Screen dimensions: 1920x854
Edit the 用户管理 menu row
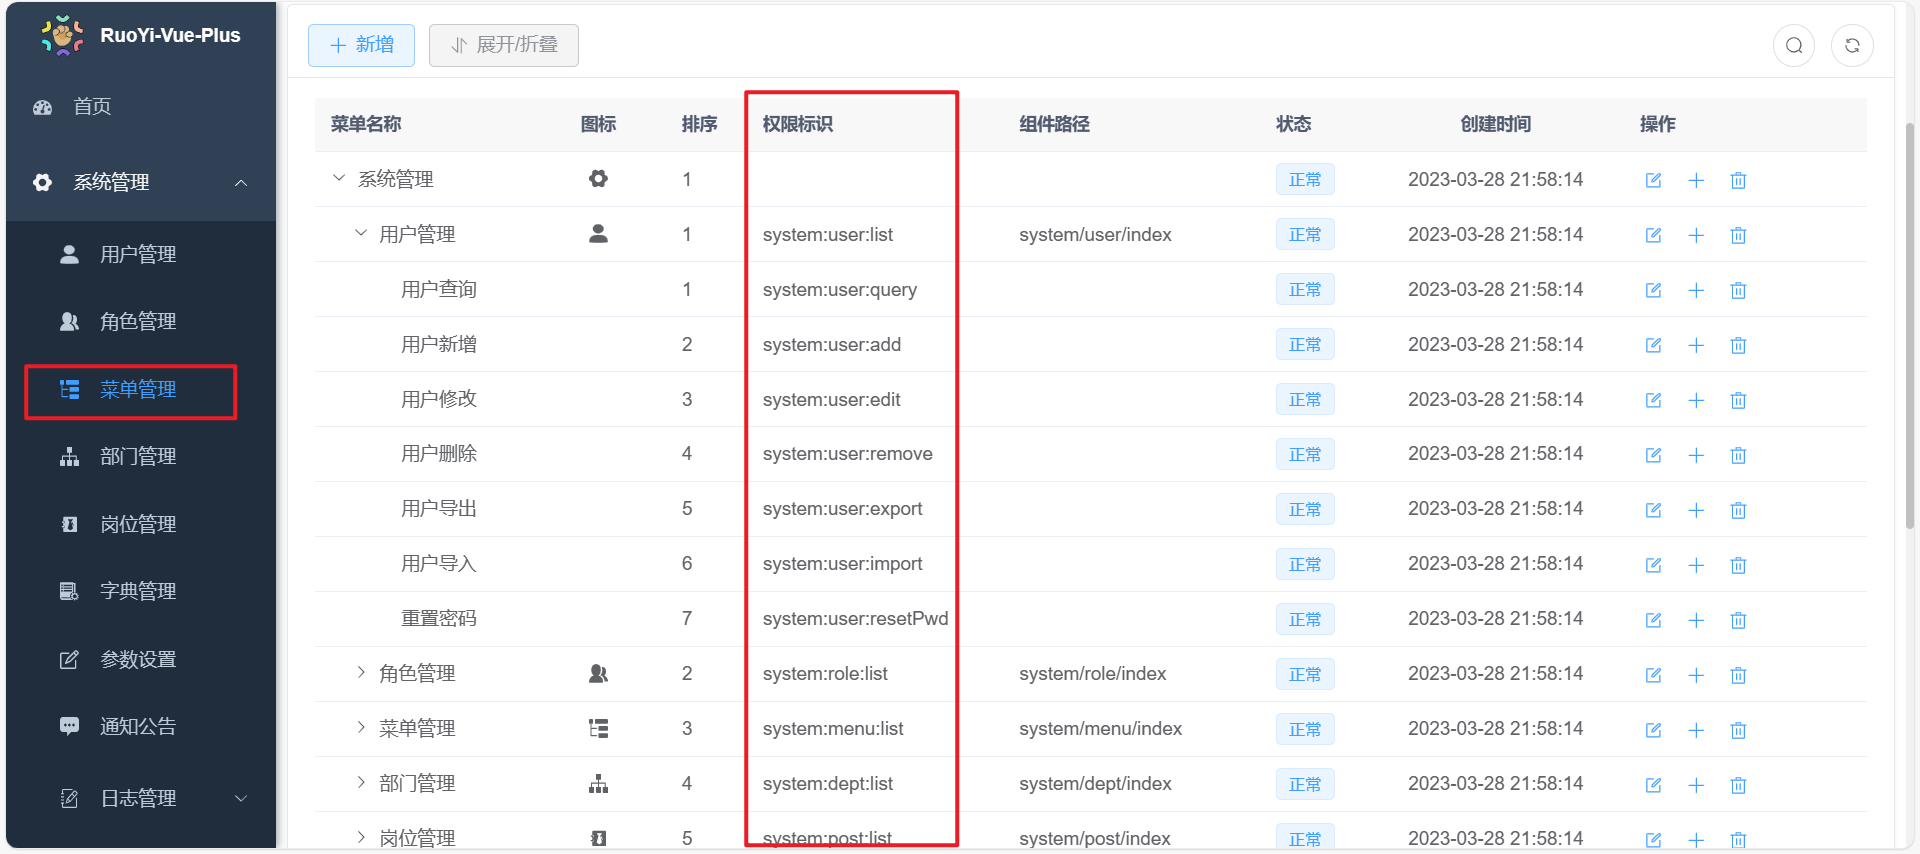[x=1653, y=235]
